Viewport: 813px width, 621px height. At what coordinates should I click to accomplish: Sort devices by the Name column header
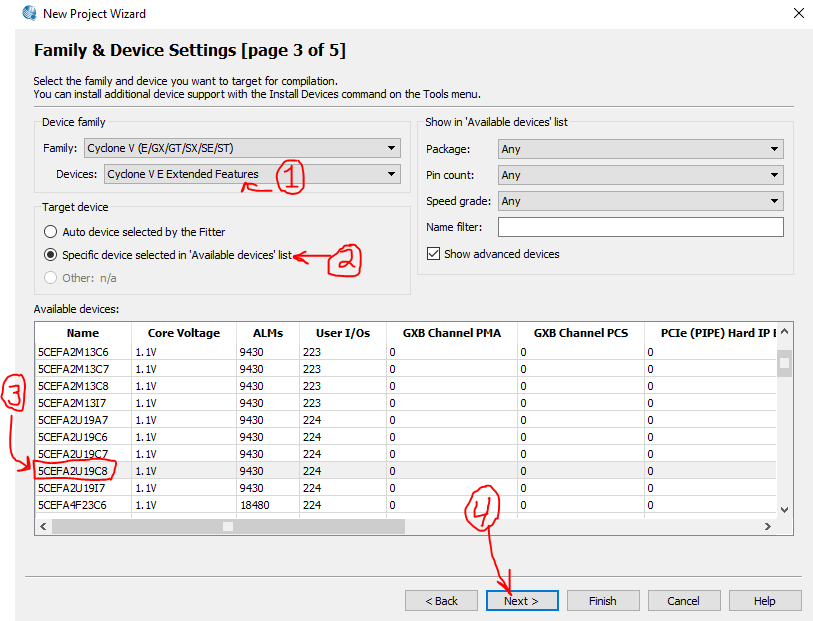(83, 333)
